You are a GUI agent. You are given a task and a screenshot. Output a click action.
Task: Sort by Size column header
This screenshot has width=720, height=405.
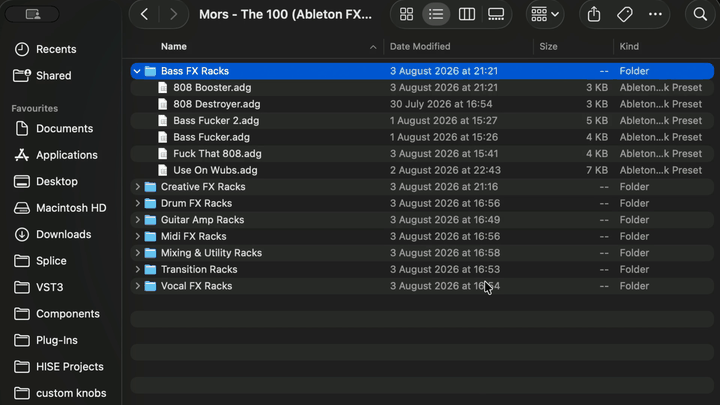pyautogui.click(x=548, y=46)
